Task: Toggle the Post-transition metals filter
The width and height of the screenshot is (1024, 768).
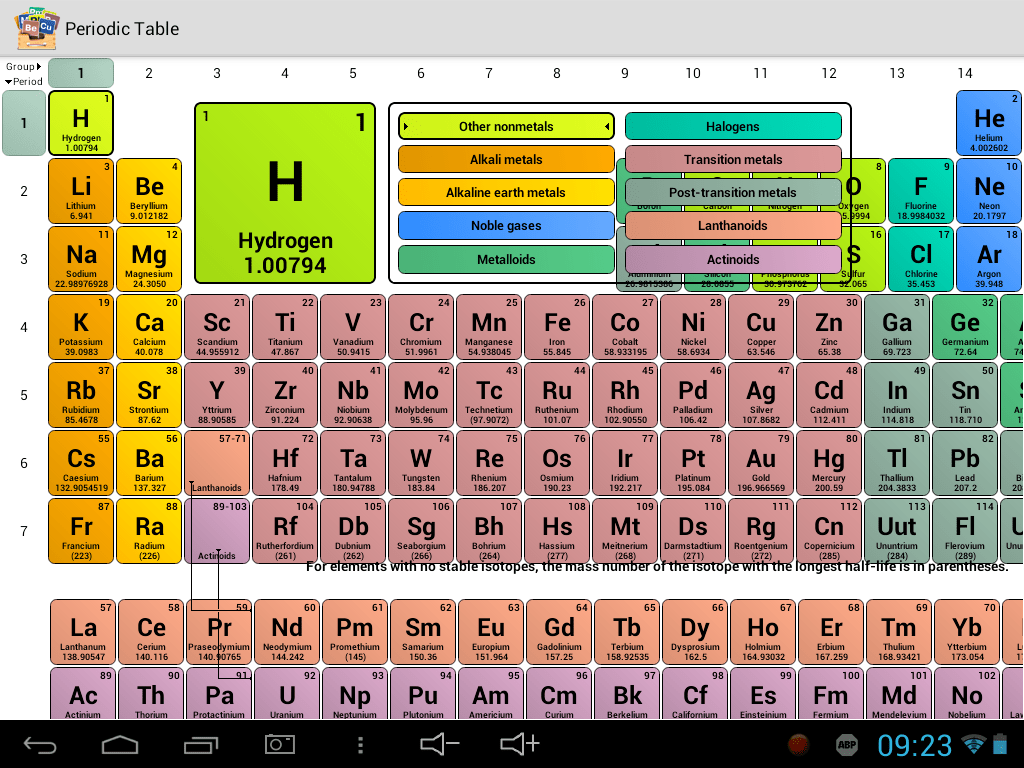Action: (x=733, y=193)
